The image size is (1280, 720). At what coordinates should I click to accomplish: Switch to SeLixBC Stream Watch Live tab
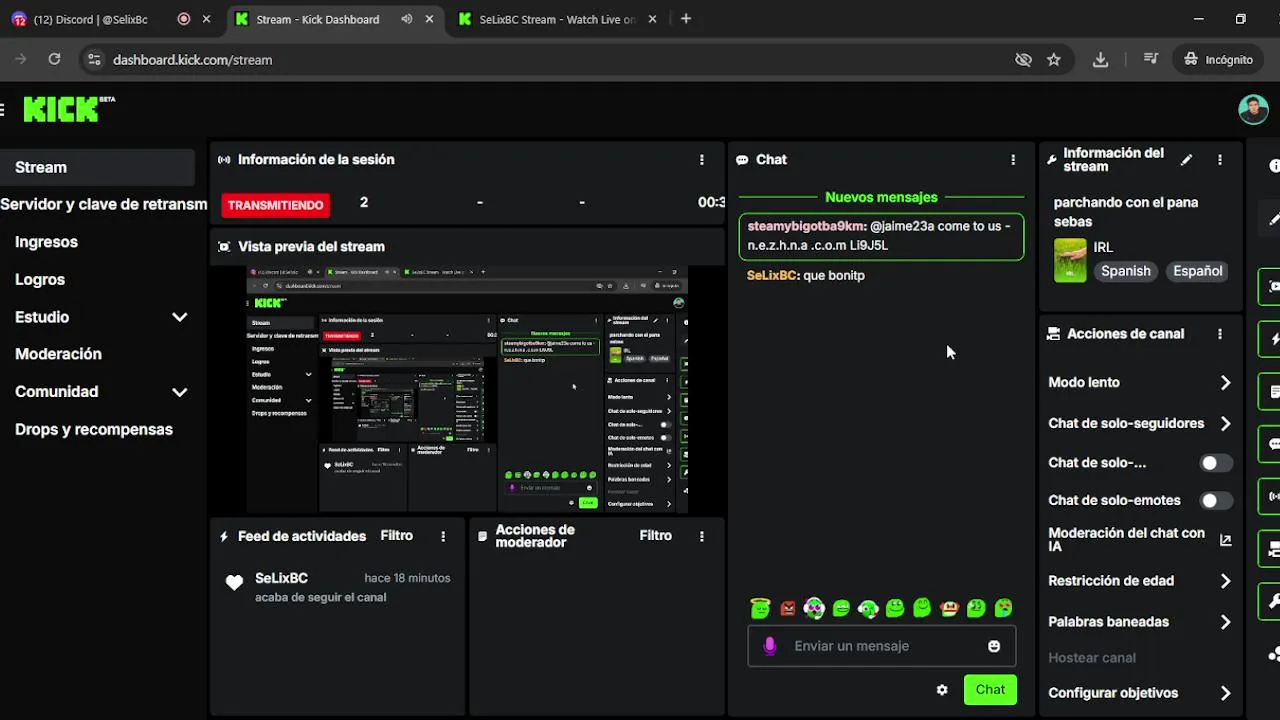556,19
